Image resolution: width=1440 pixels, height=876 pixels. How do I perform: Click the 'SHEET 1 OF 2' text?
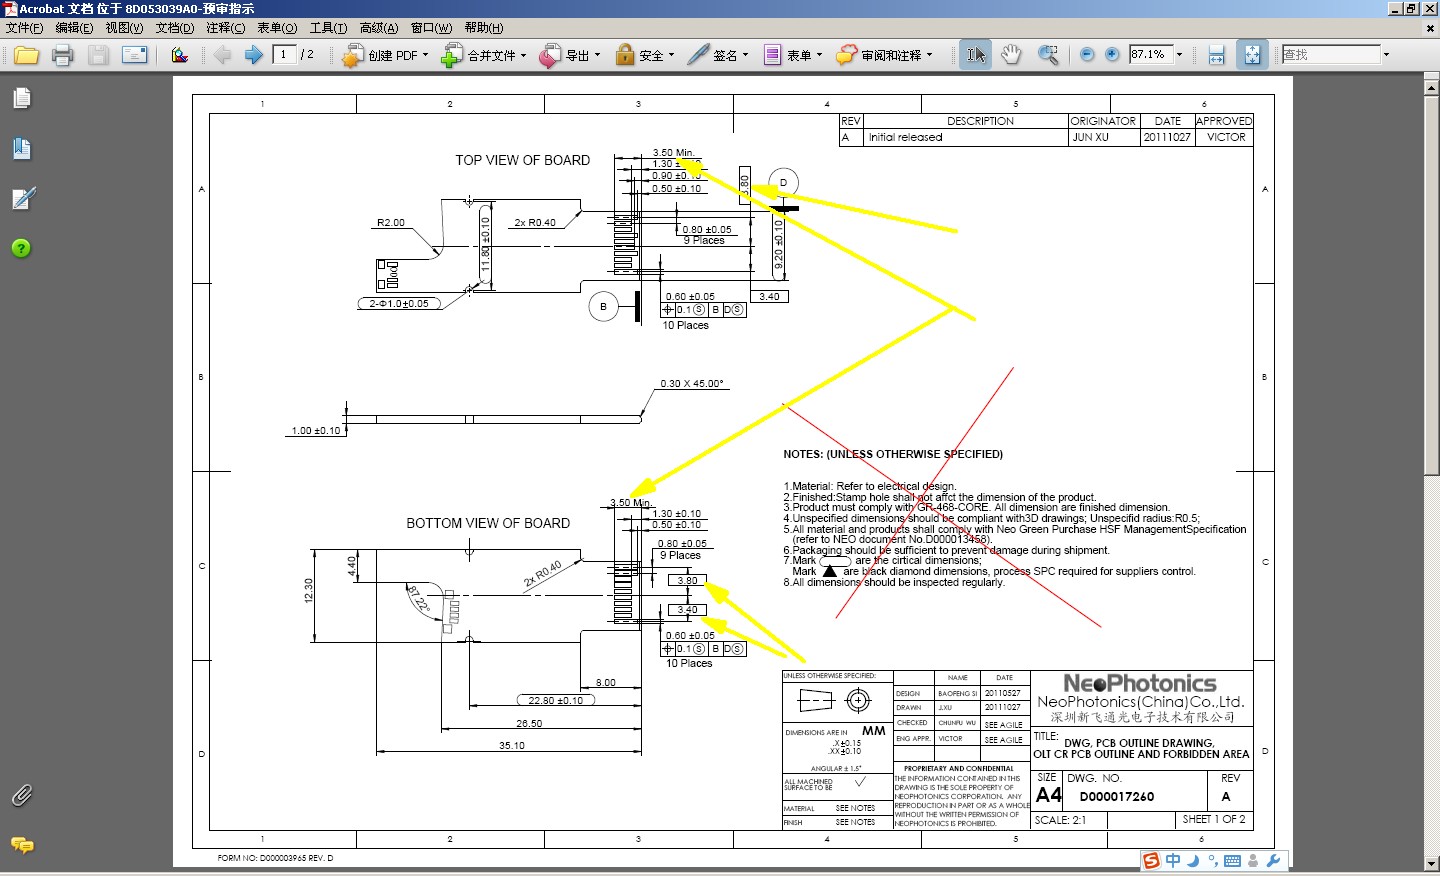tap(1213, 819)
